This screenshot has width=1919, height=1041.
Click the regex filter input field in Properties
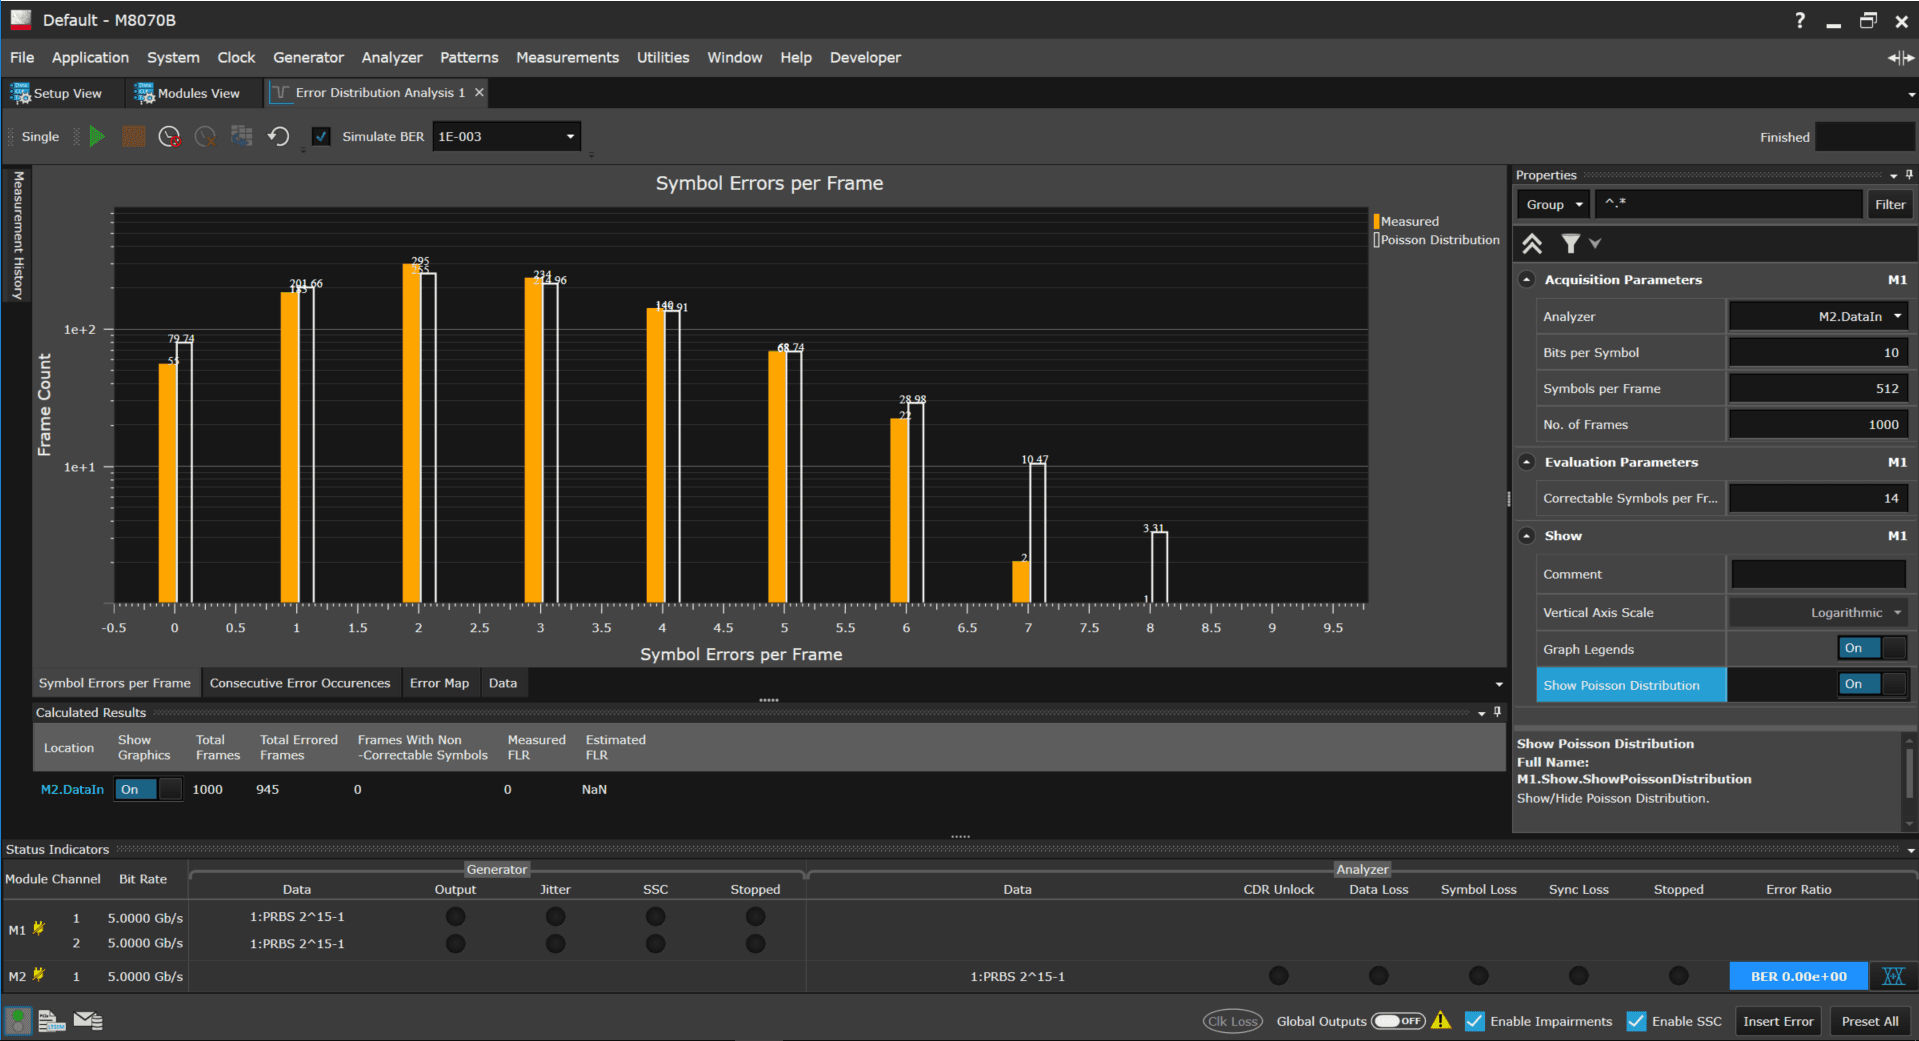point(1728,204)
